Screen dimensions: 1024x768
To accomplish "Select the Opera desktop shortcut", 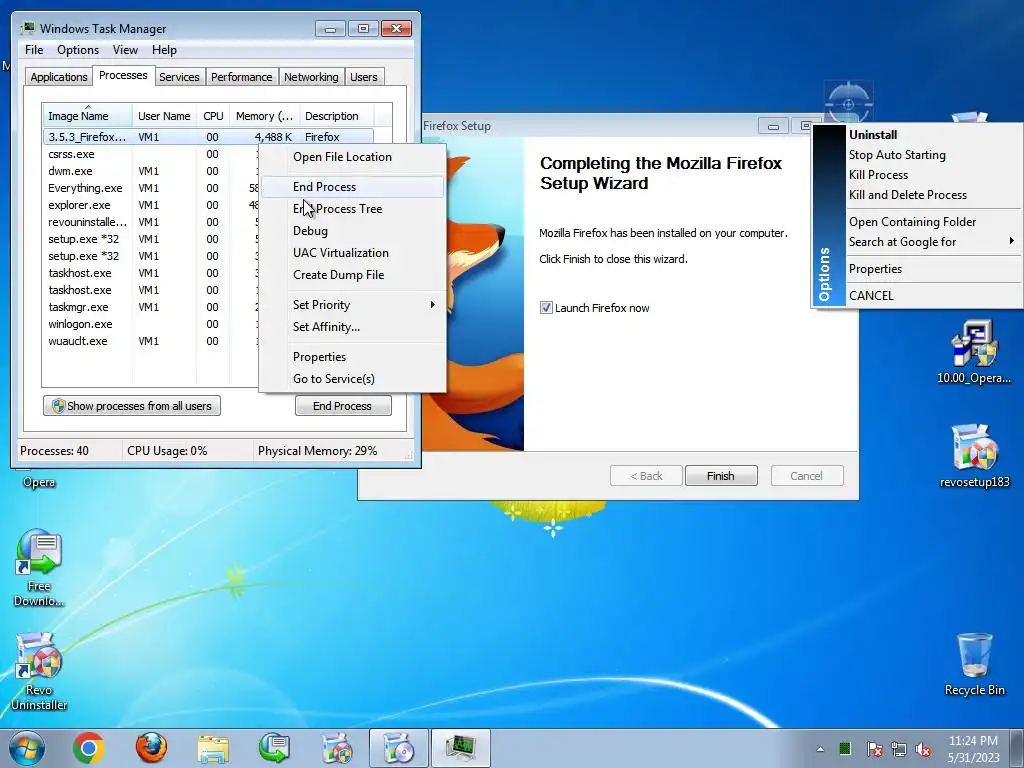I will point(39,482).
